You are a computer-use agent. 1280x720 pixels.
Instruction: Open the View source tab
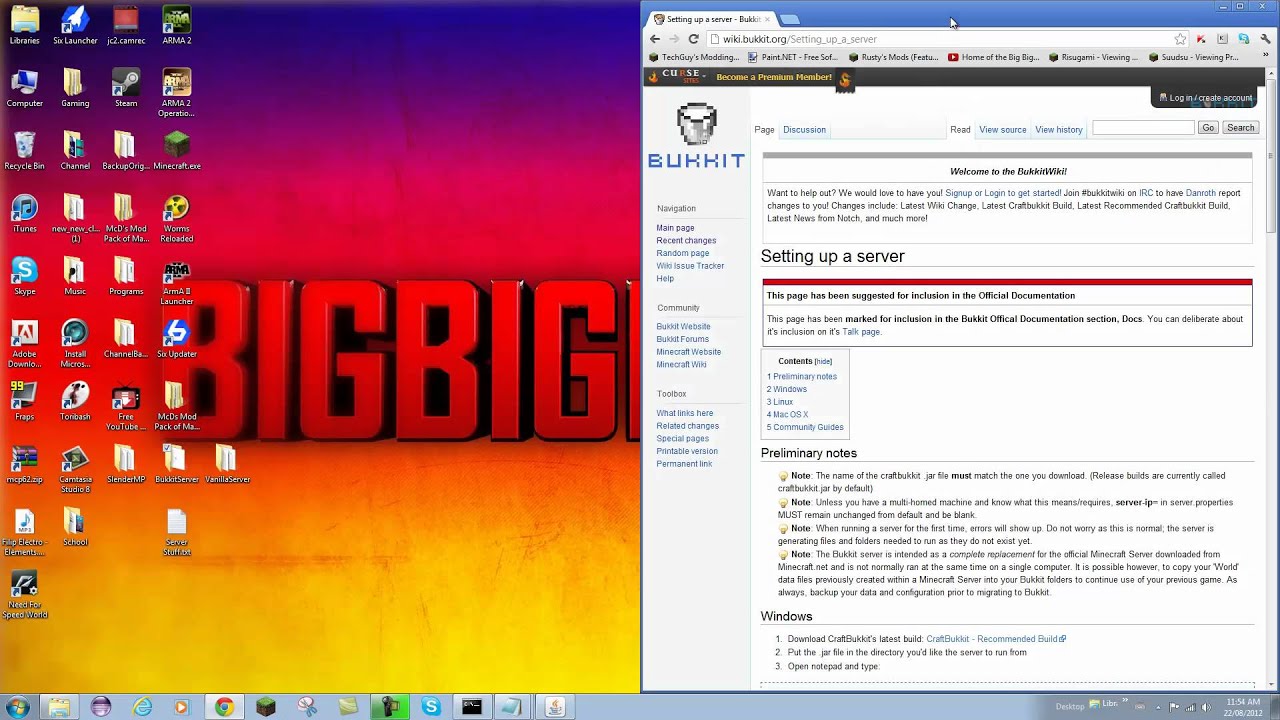[x=1003, y=130]
